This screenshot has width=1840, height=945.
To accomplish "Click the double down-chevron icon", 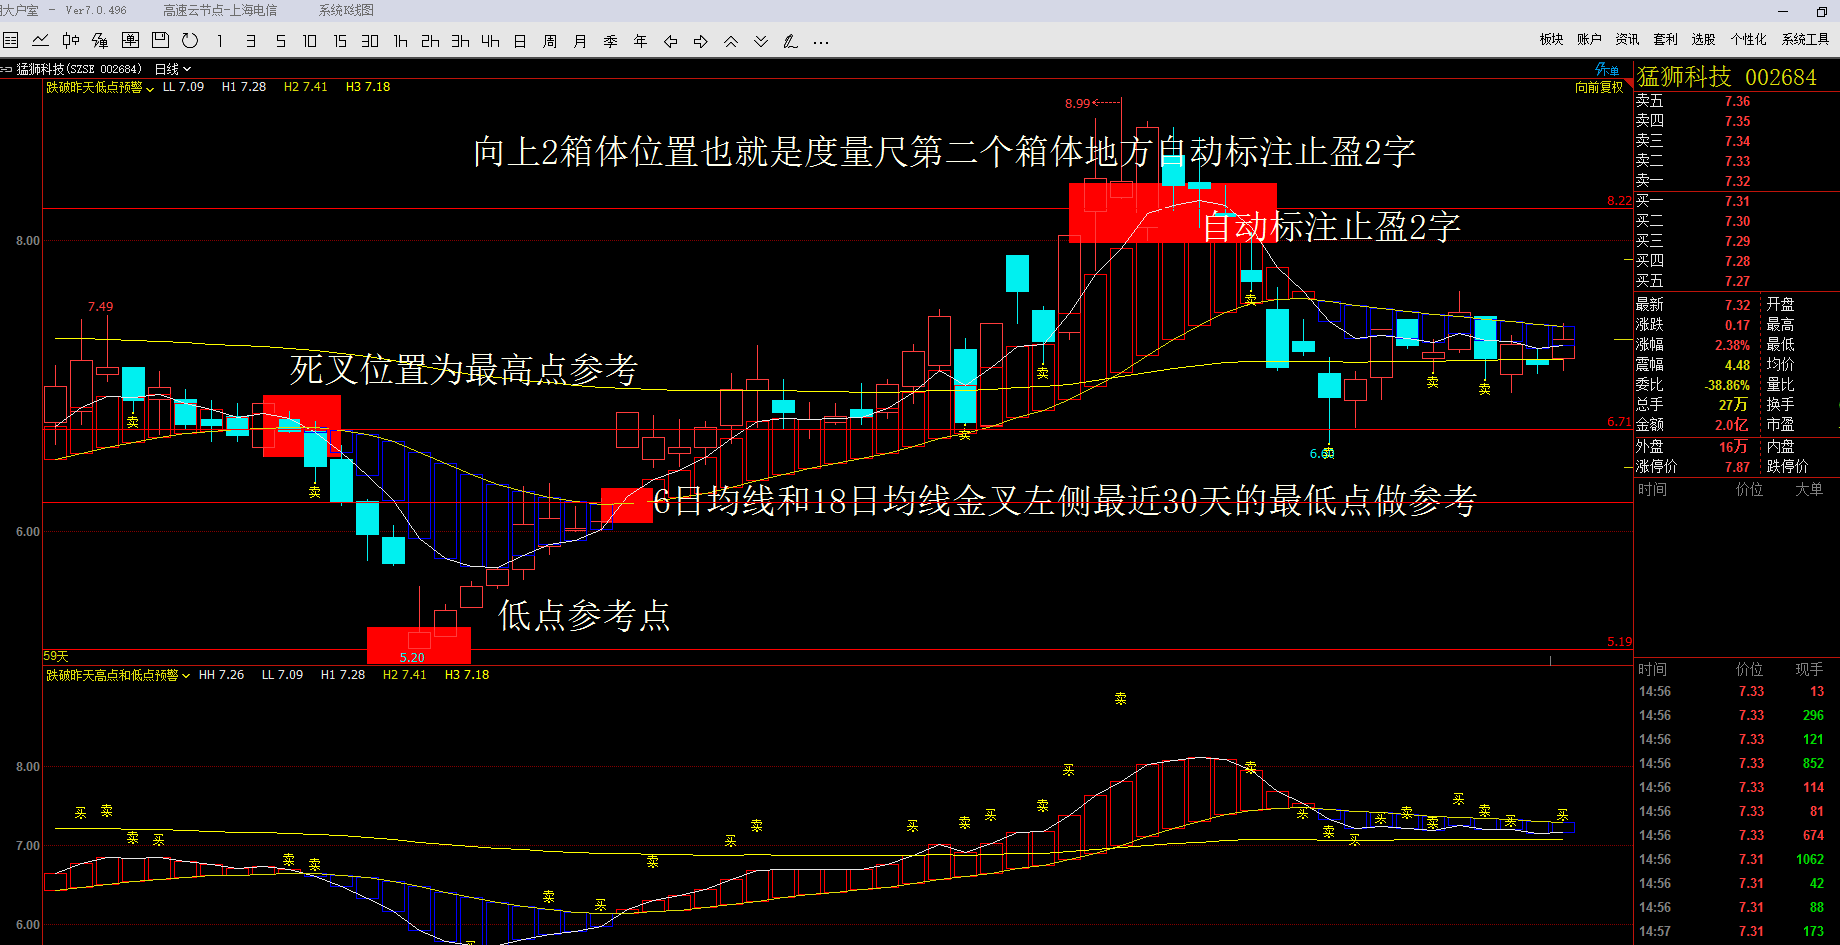I will [761, 41].
